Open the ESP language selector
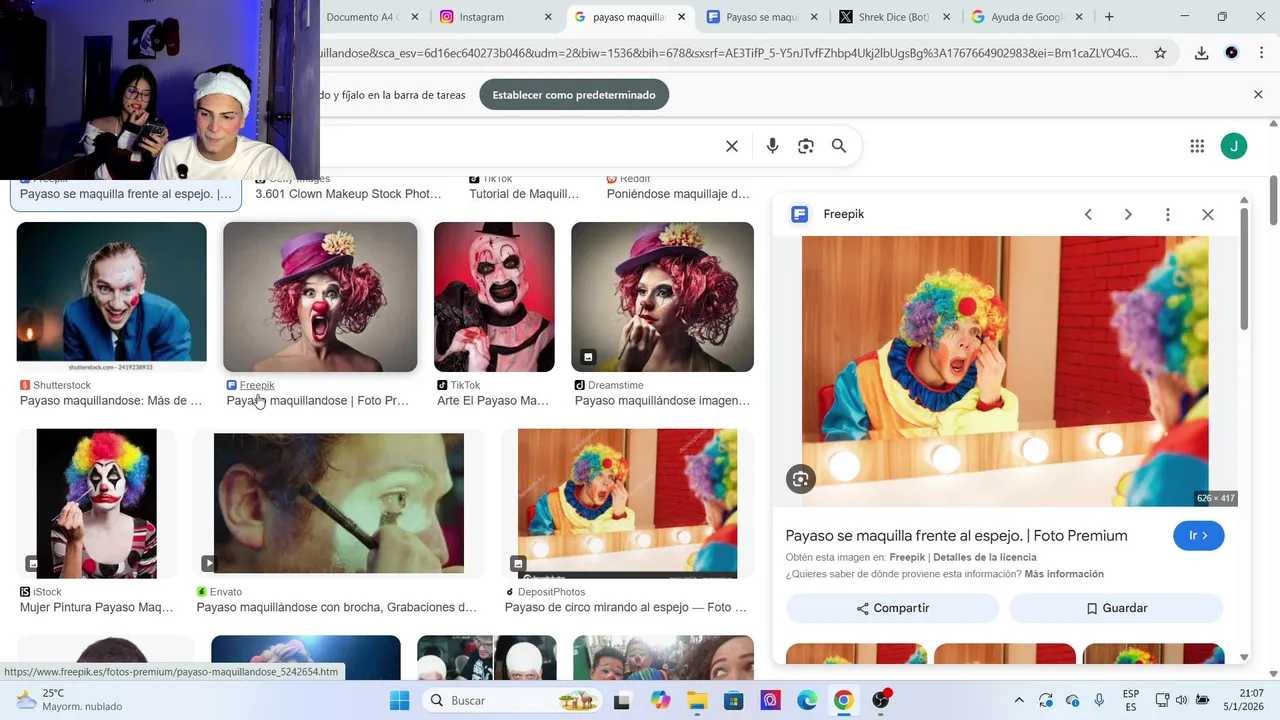The height and width of the screenshot is (720, 1280). tap(1131, 700)
